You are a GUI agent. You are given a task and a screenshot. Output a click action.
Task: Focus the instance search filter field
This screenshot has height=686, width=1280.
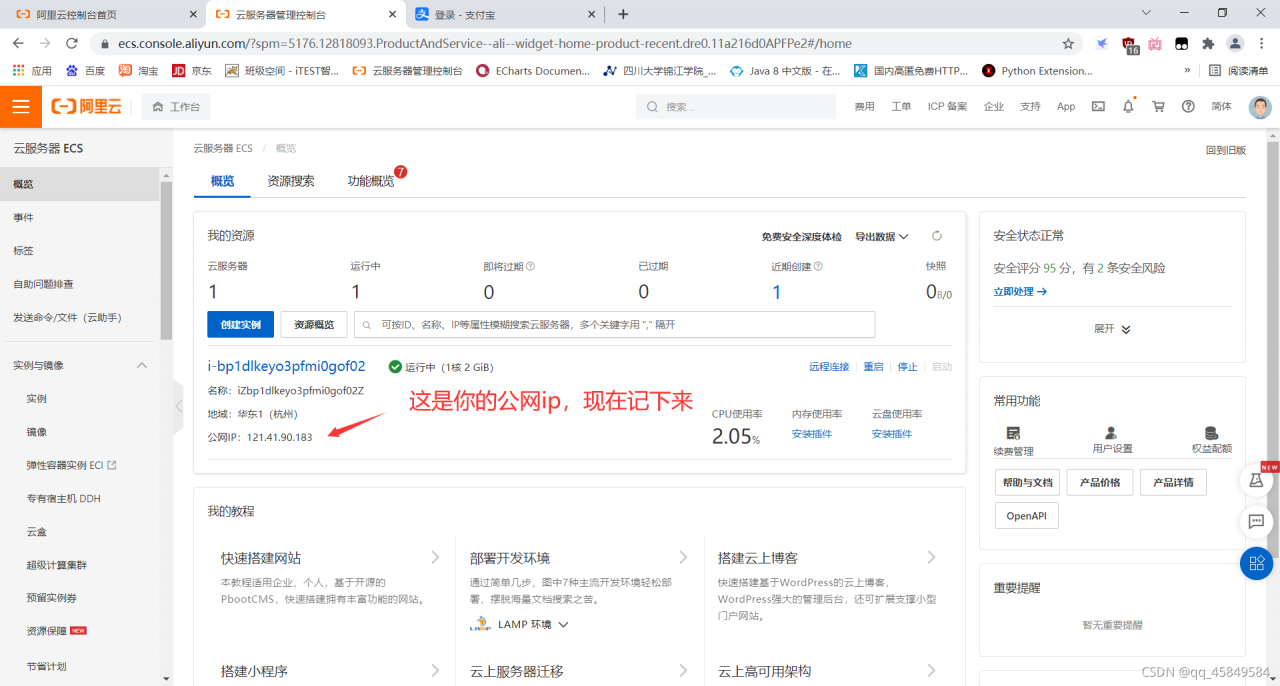(615, 324)
